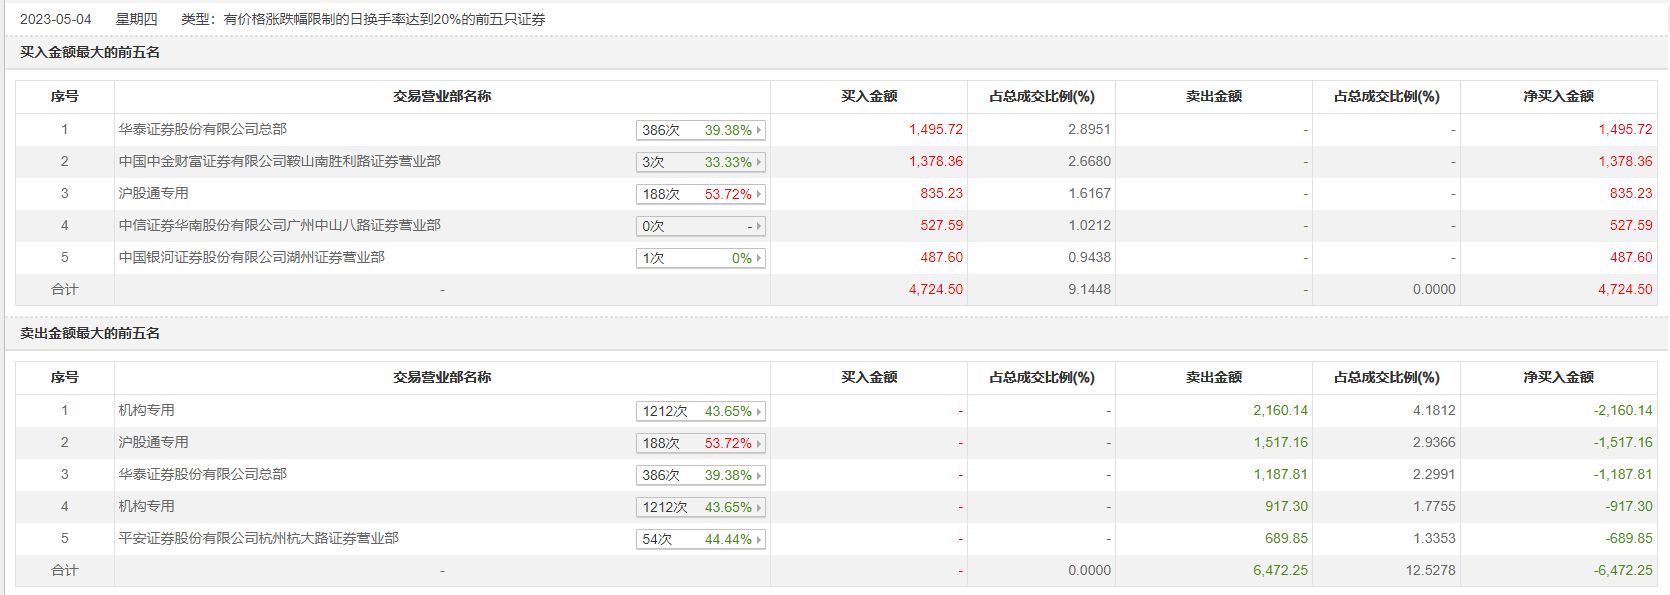Screen dimensions: 1670x595
Task: Open 平安证券杭州杭大路证券营业部 link
Action: pyautogui.click(x=258, y=539)
